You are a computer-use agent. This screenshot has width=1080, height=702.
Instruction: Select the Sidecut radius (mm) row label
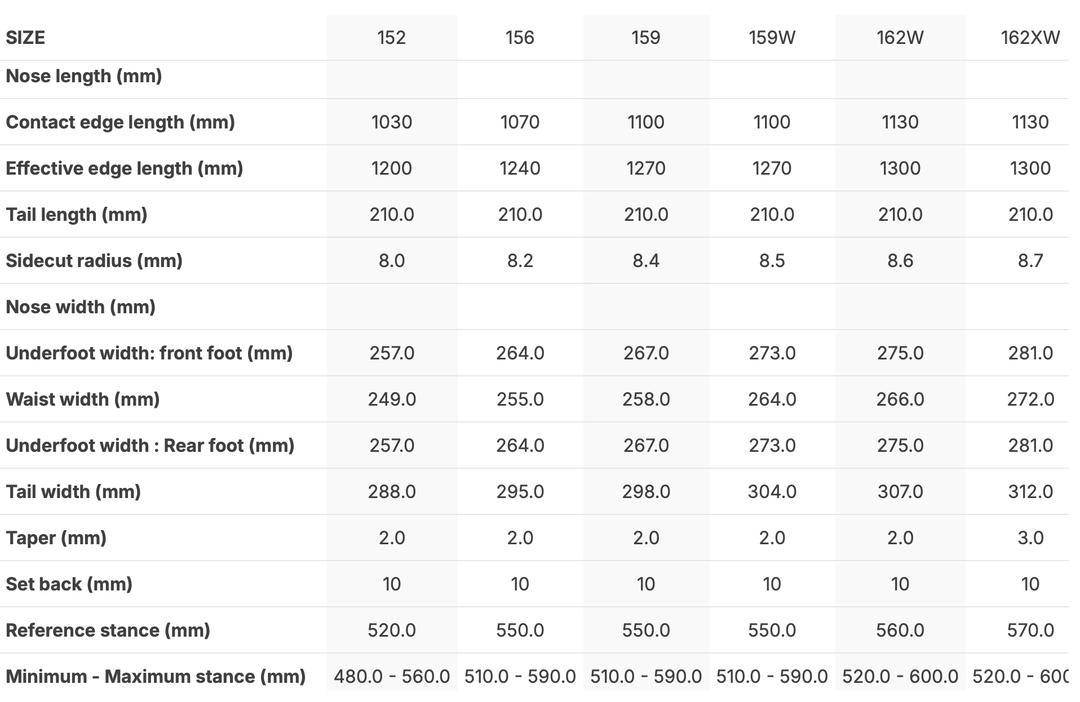click(x=94, y=261)
